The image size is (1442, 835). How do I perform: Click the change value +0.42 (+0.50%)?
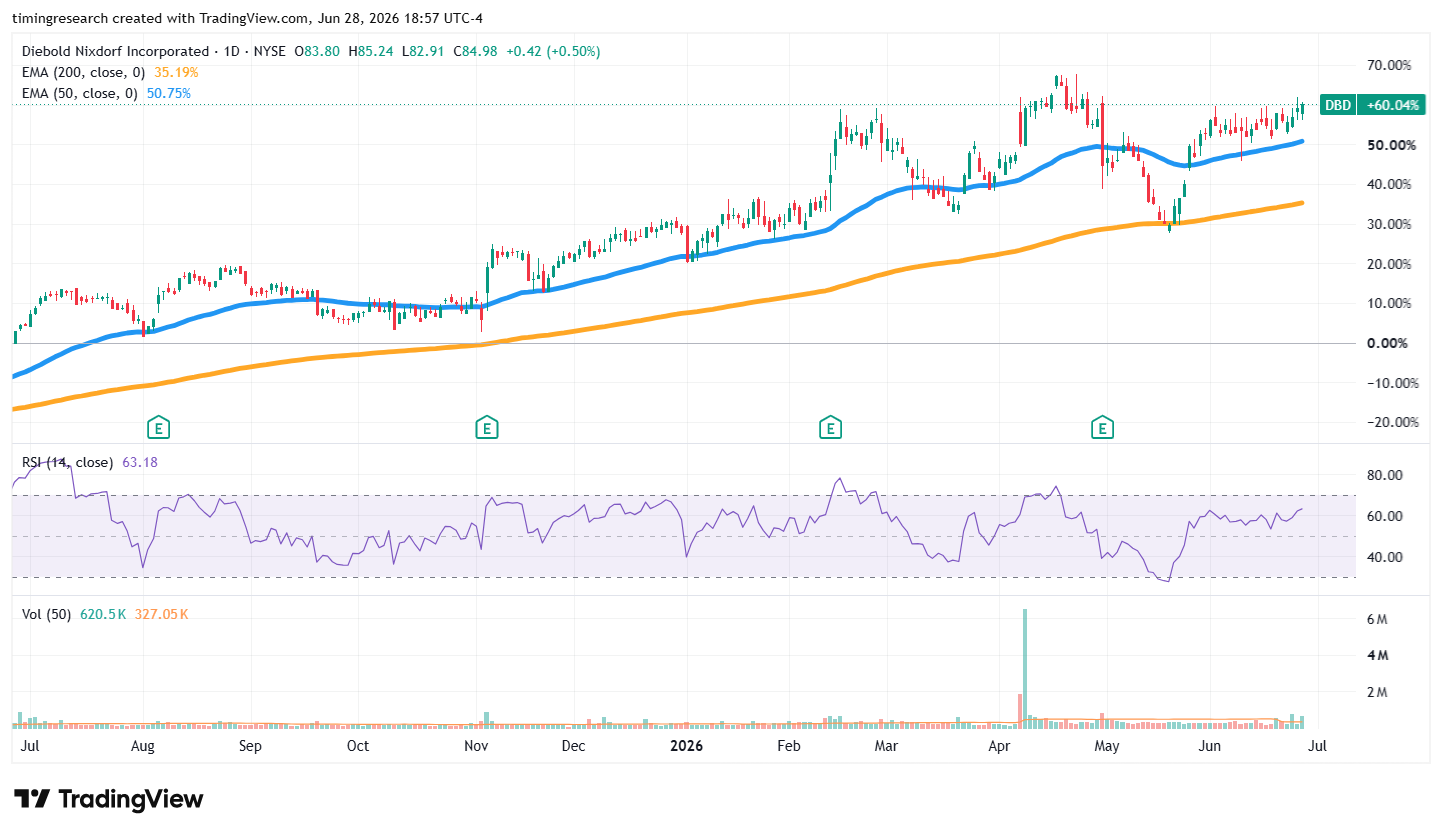click(554, 51)
